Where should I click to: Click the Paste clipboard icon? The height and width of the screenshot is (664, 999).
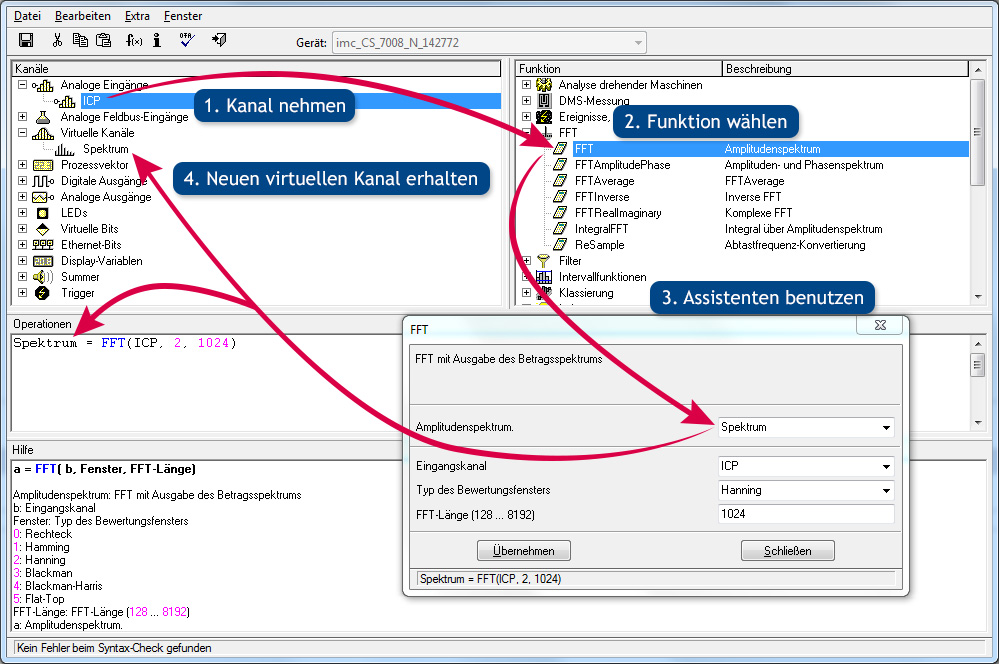[x=103, y=41]
